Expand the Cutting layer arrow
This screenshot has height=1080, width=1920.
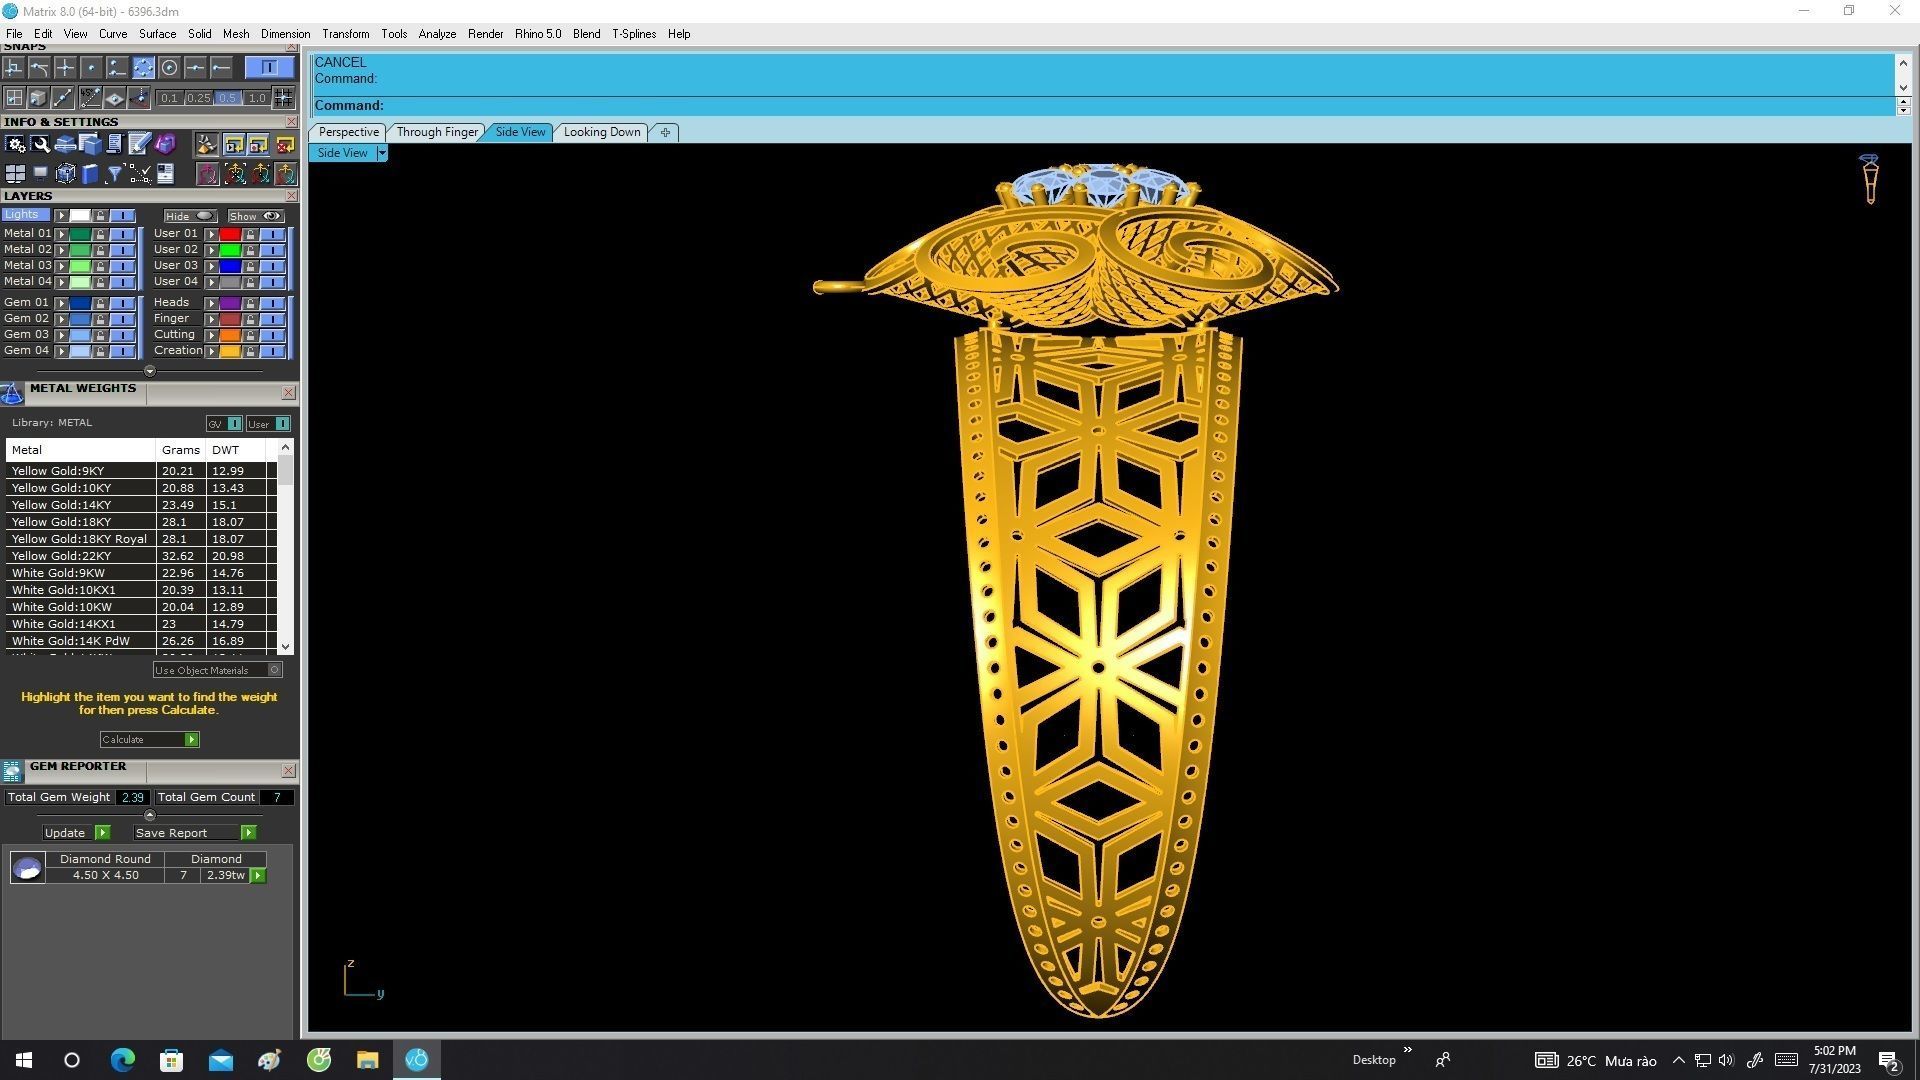tap(211, 335)
